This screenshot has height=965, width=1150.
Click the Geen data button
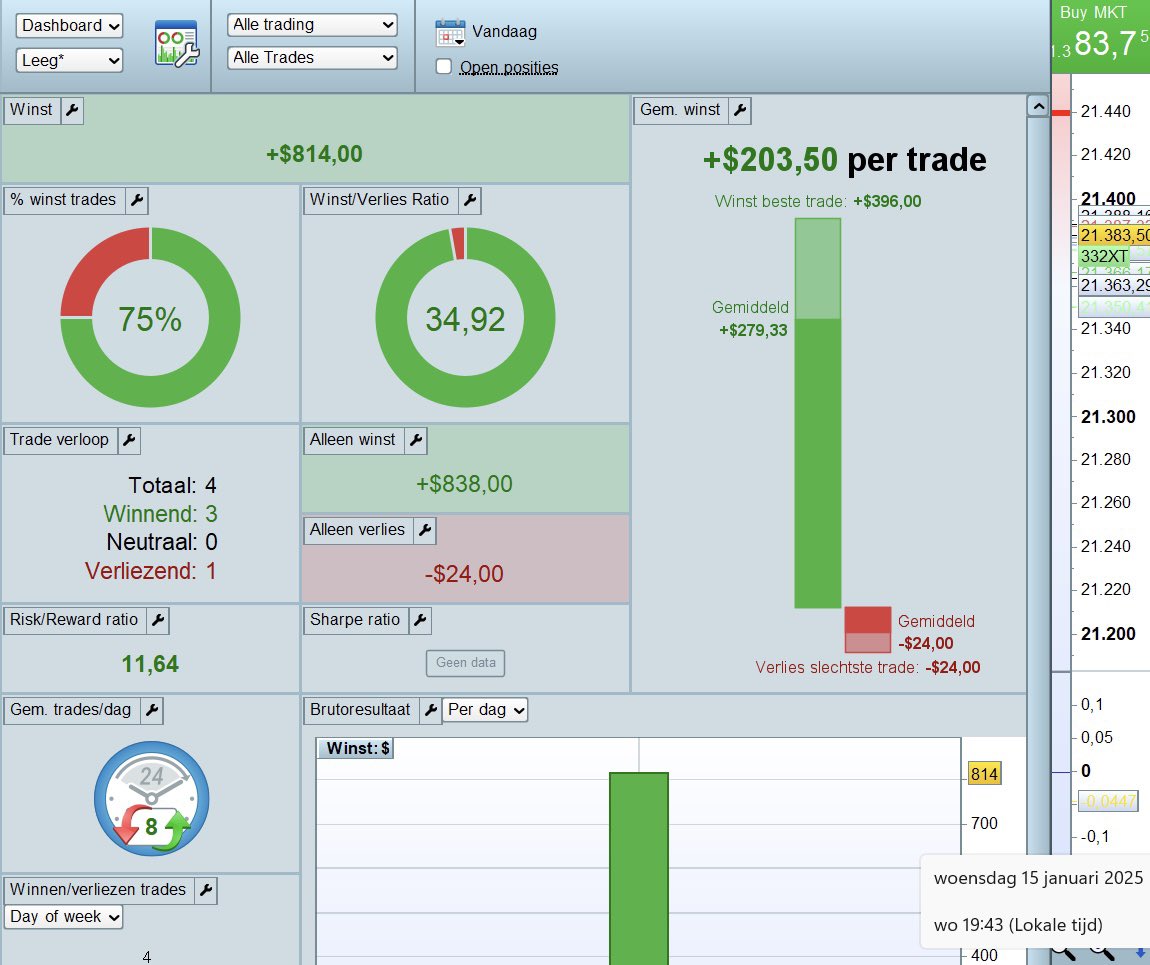466,663
